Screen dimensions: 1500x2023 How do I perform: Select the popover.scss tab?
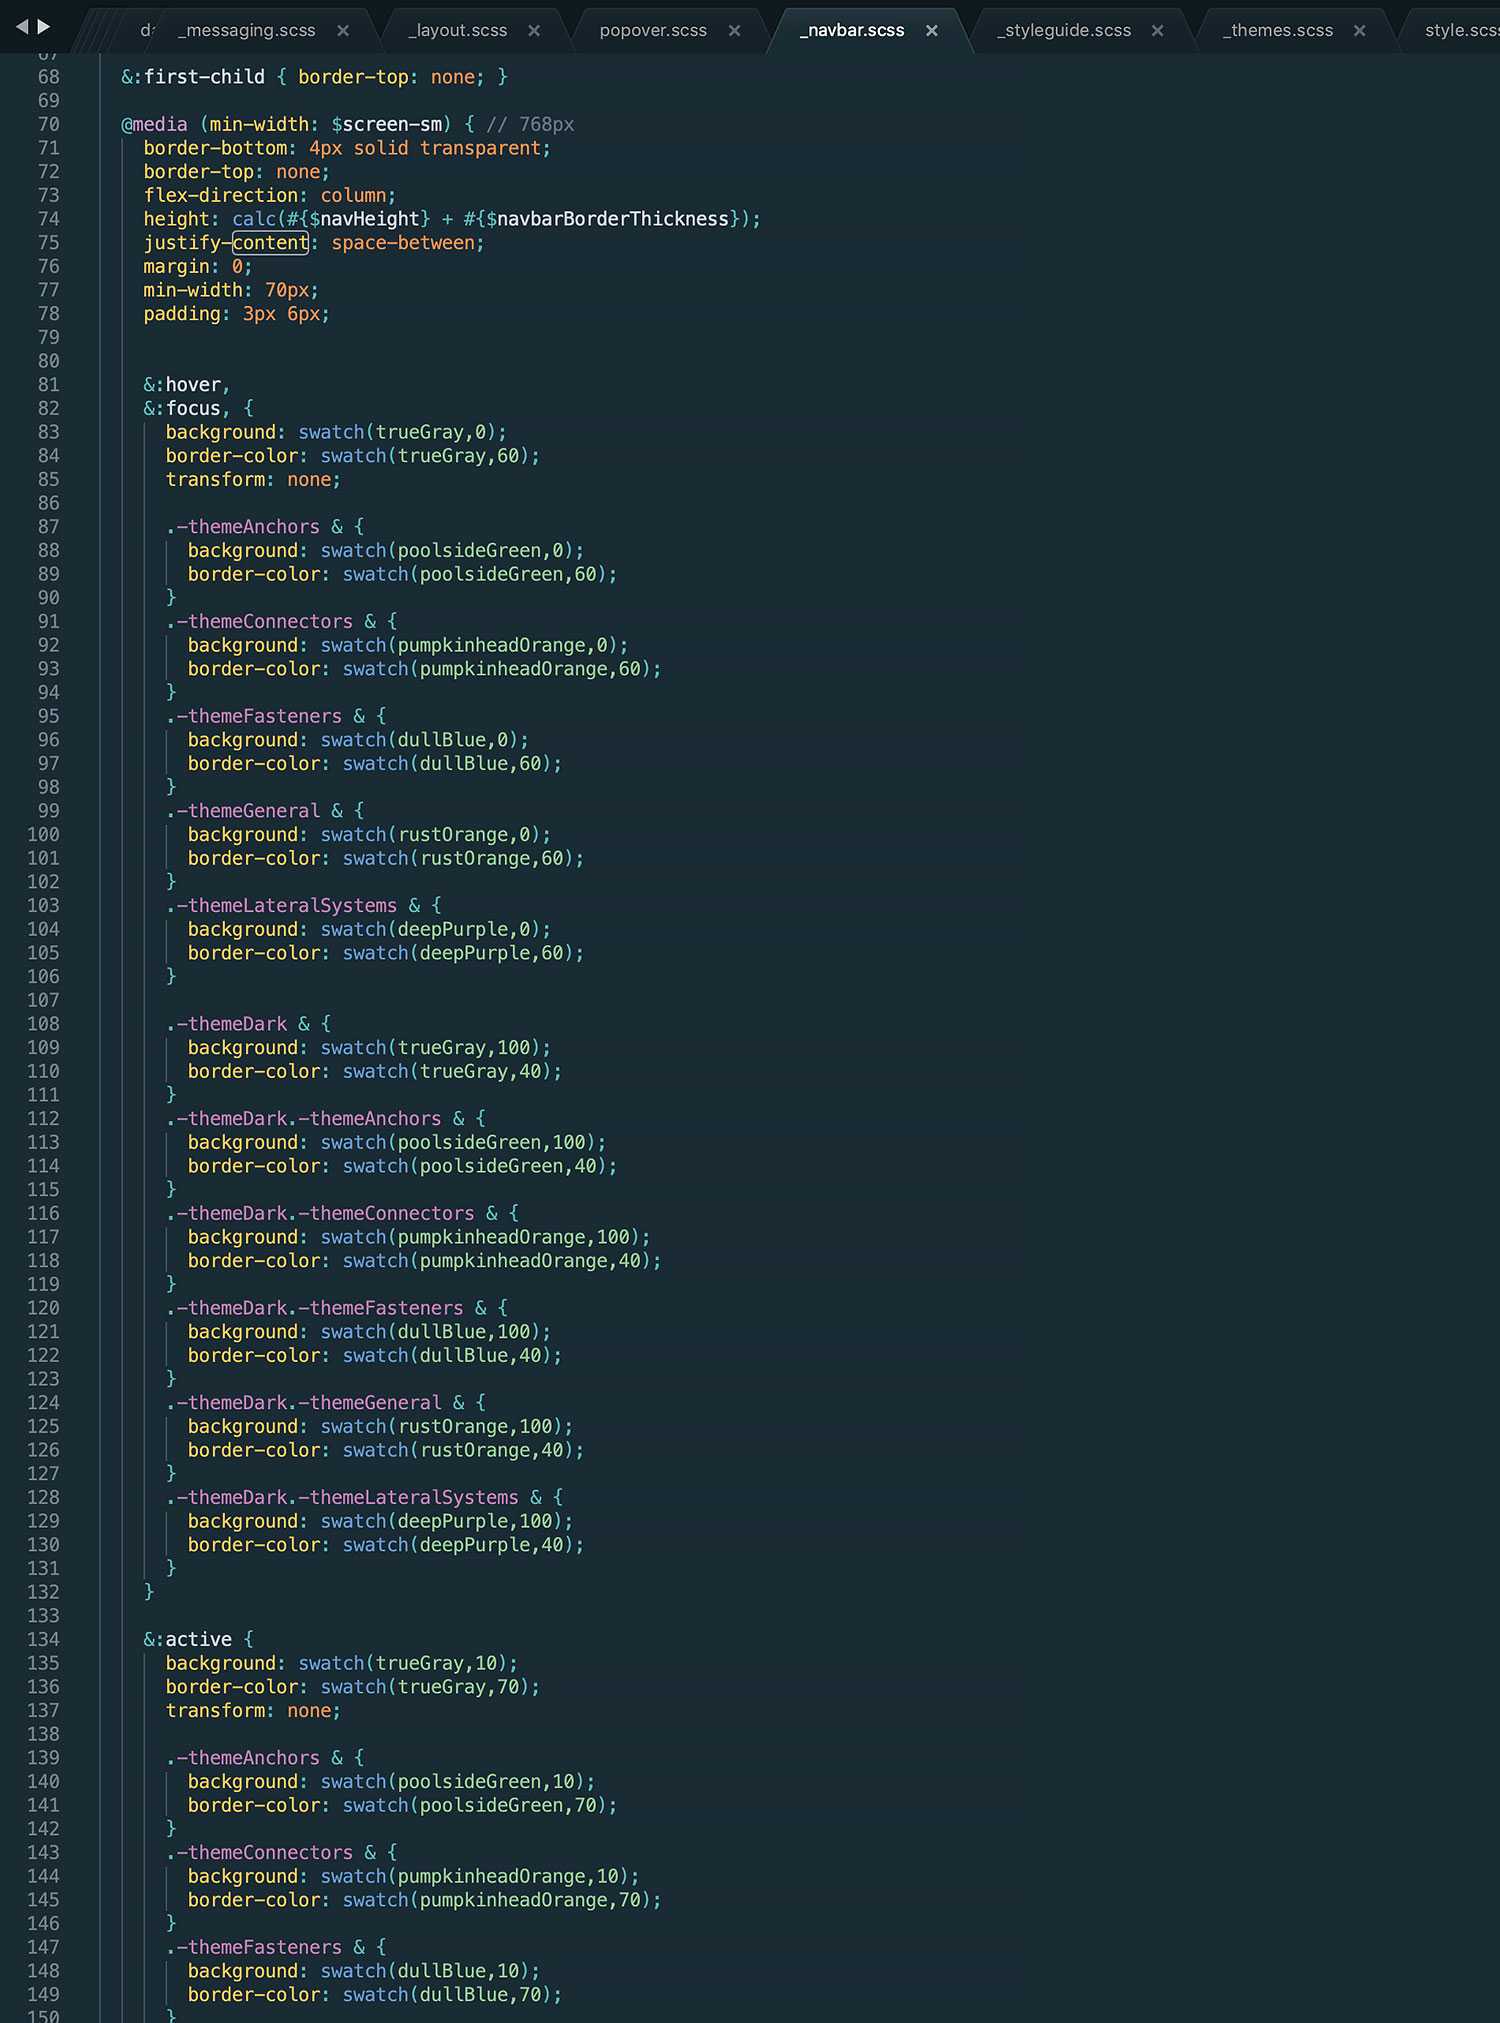pos(652,31)
